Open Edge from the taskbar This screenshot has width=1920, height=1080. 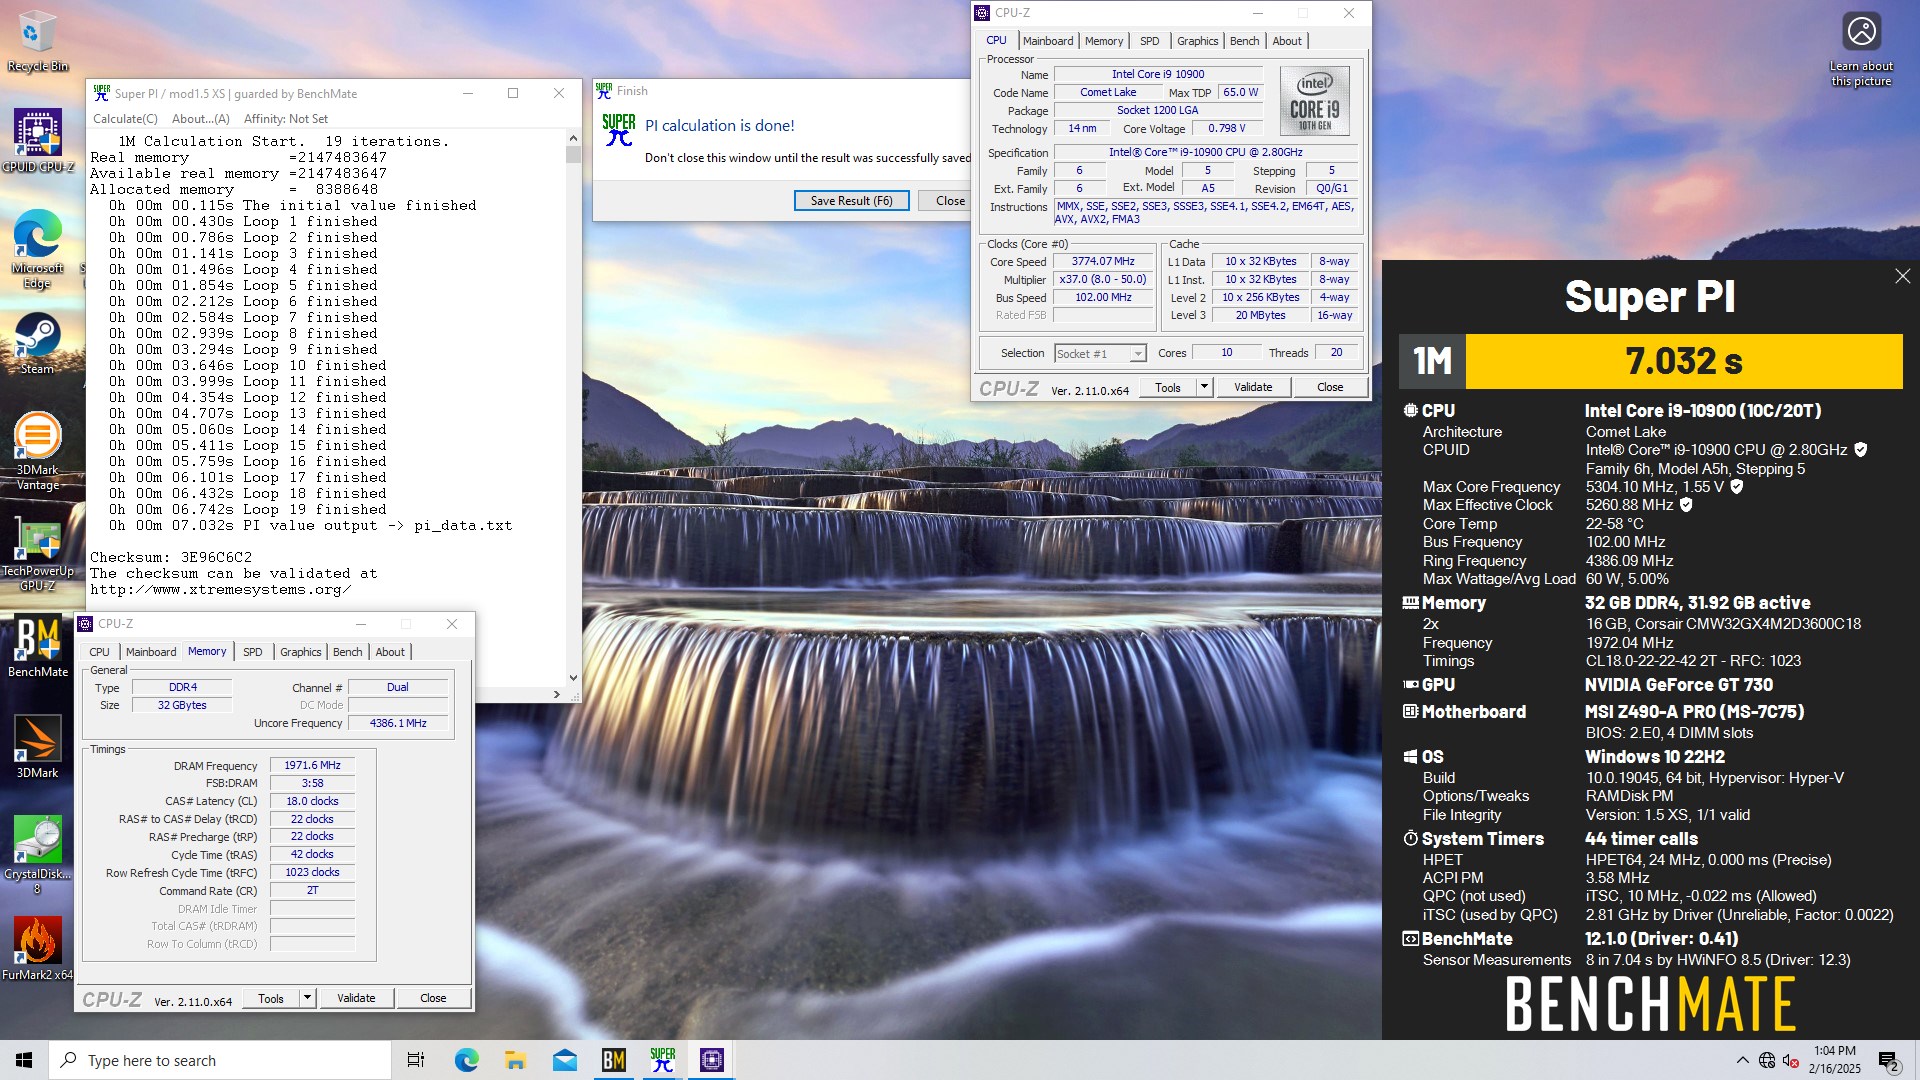pyautogui.click(x=466, y=1060)
